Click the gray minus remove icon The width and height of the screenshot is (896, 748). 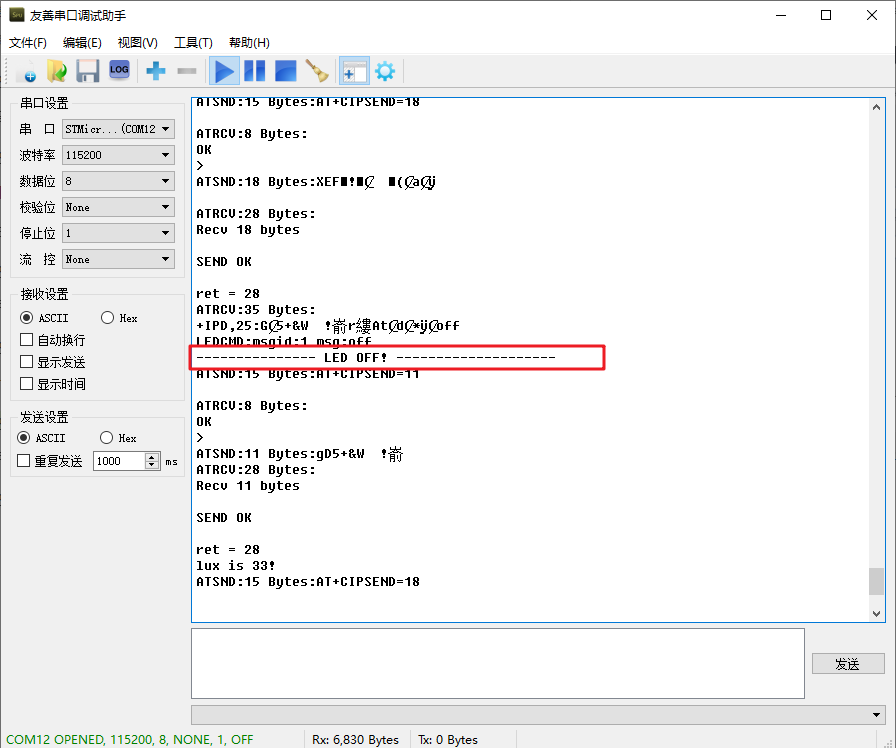(186, 71)
